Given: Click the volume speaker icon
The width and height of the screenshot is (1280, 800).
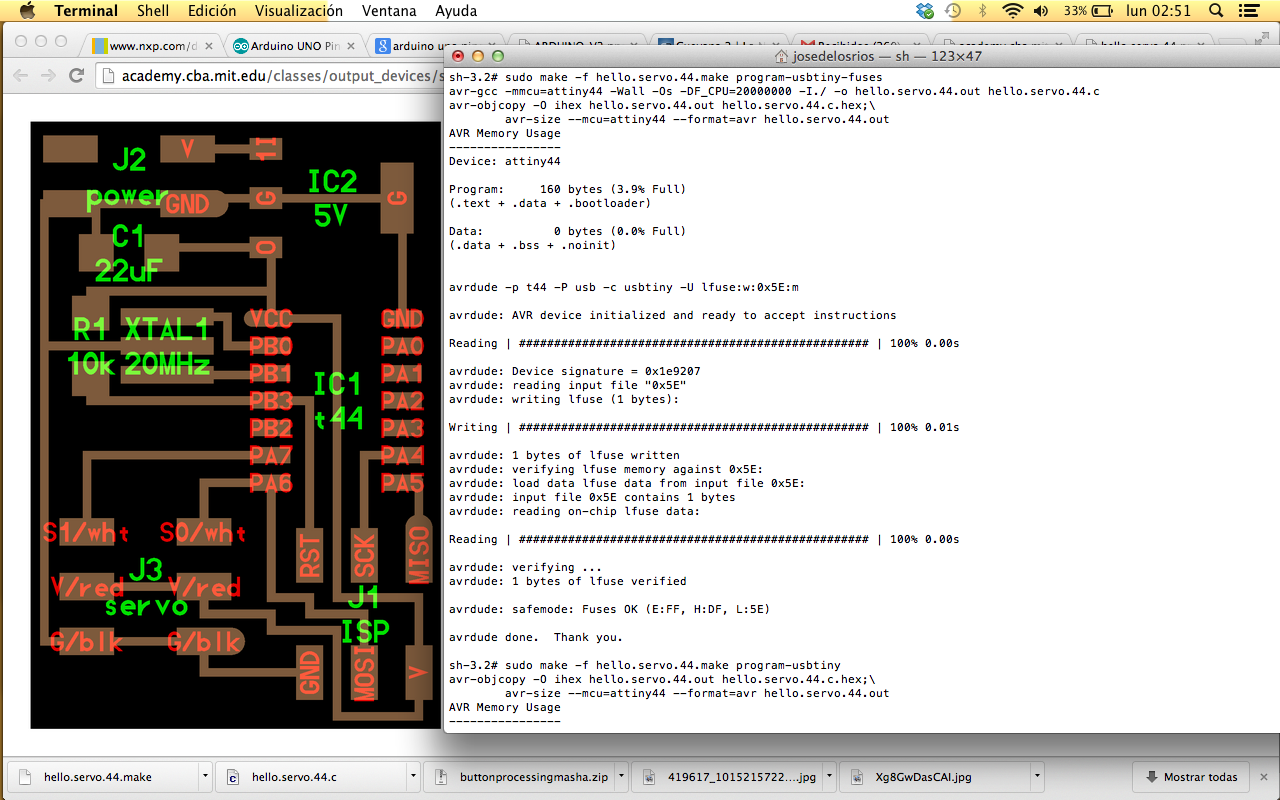Looking at the screenshot, I should (1041, 11).
